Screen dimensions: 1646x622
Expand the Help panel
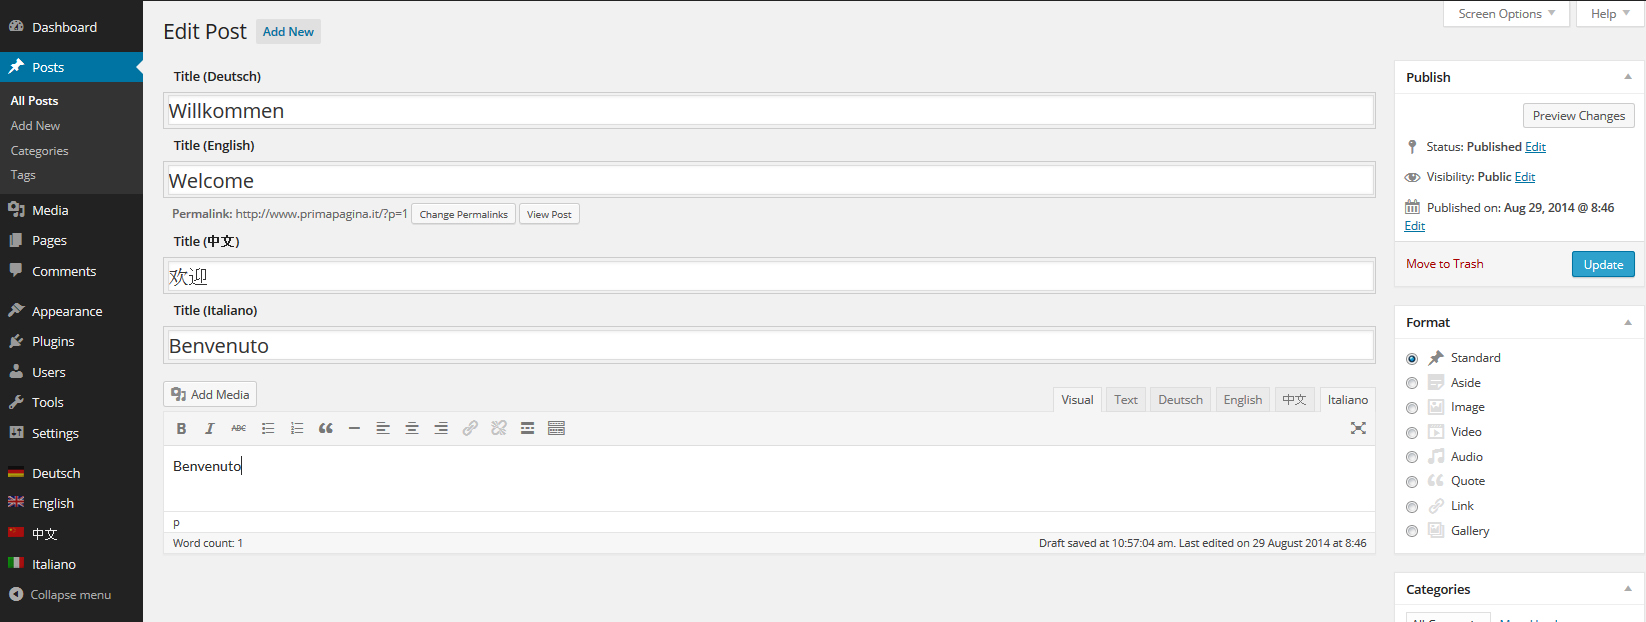[x=1609, y=14]
